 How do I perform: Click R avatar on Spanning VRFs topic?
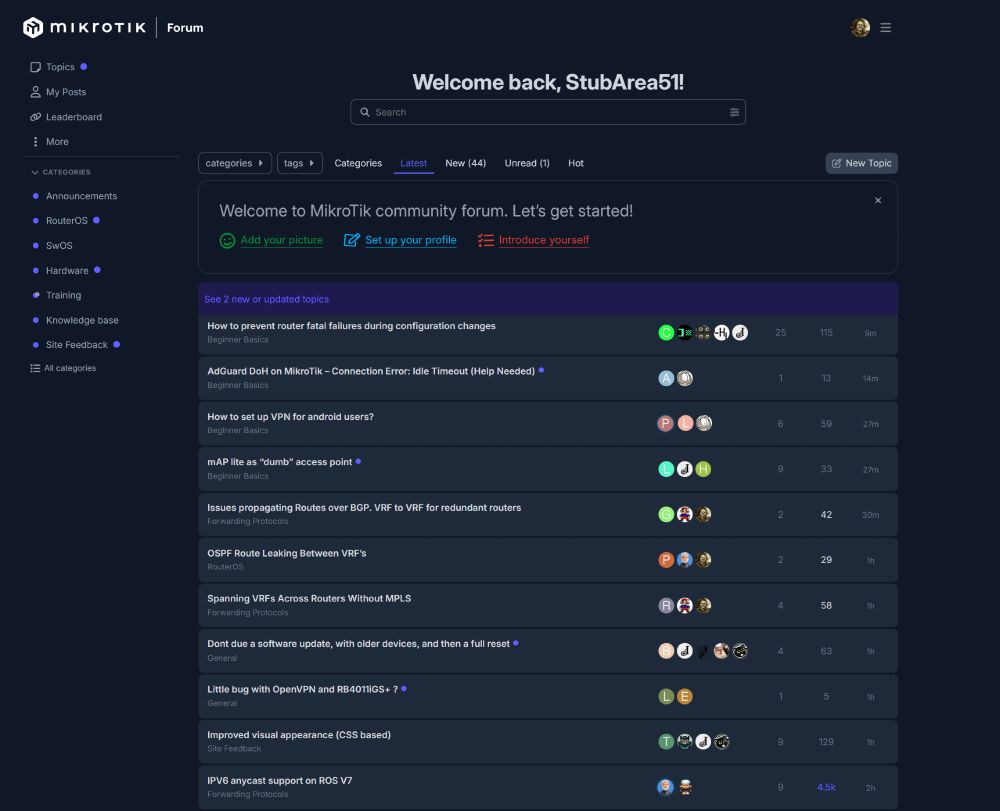click(666, 606)
